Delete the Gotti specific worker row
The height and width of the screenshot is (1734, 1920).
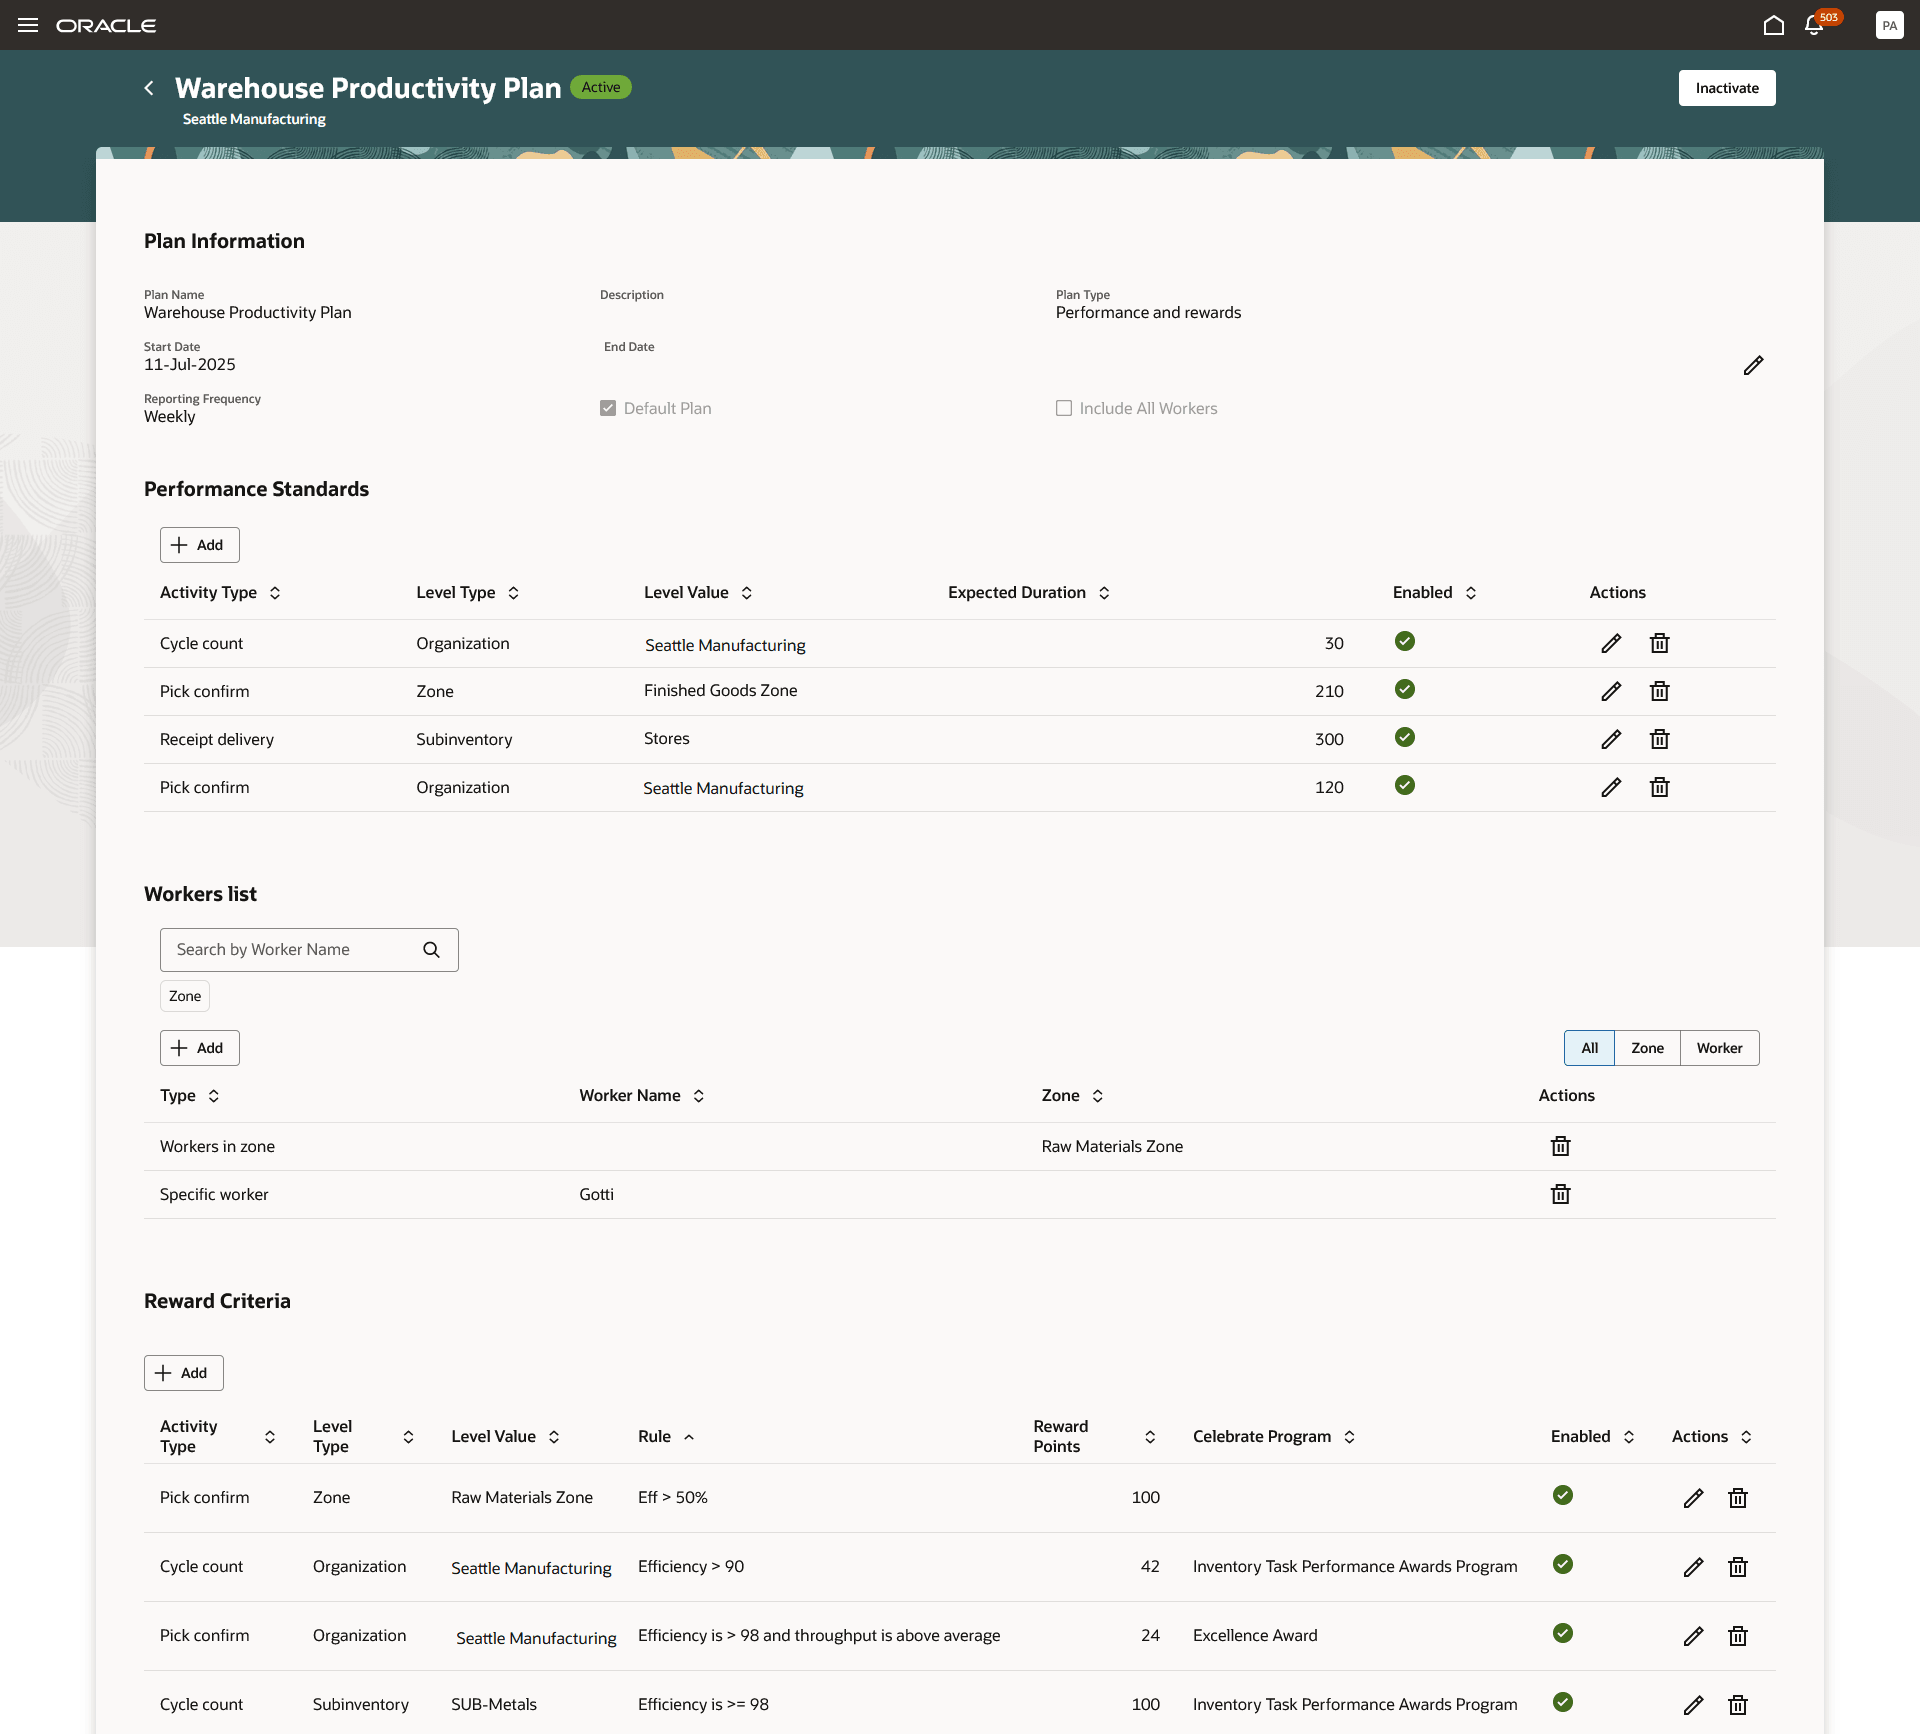tap(1560, 1194)
